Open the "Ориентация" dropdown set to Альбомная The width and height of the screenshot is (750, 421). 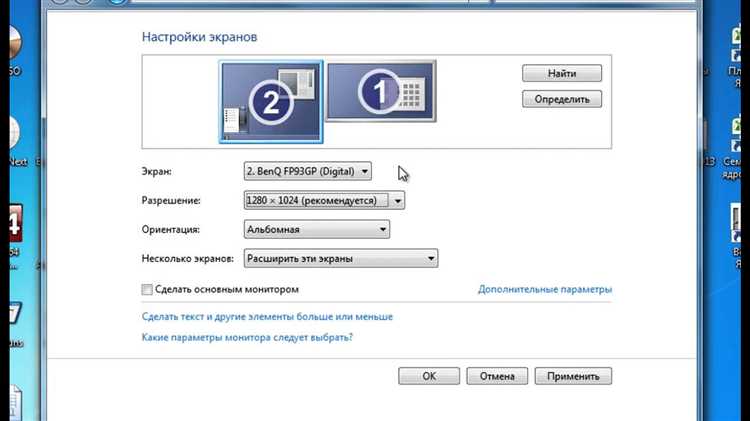(x=317, y=230)
